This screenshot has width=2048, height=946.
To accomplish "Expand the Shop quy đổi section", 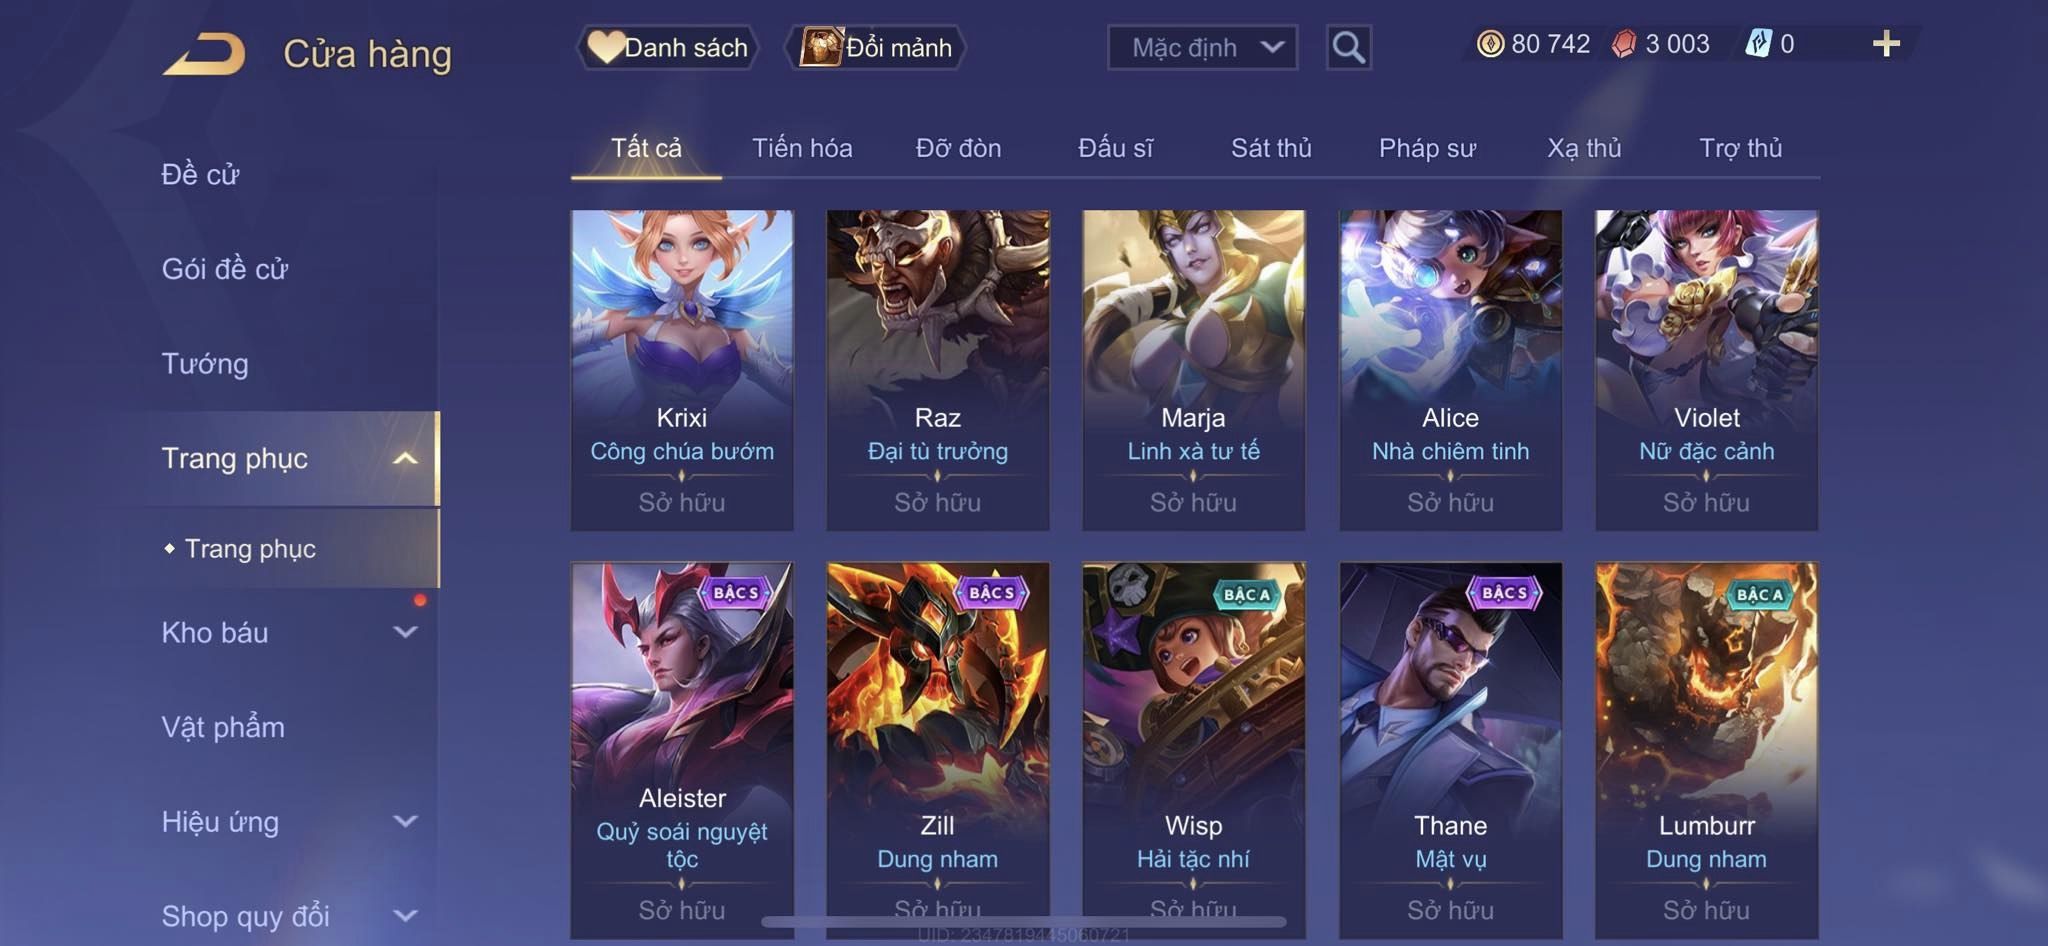I will tap(405, 915).
